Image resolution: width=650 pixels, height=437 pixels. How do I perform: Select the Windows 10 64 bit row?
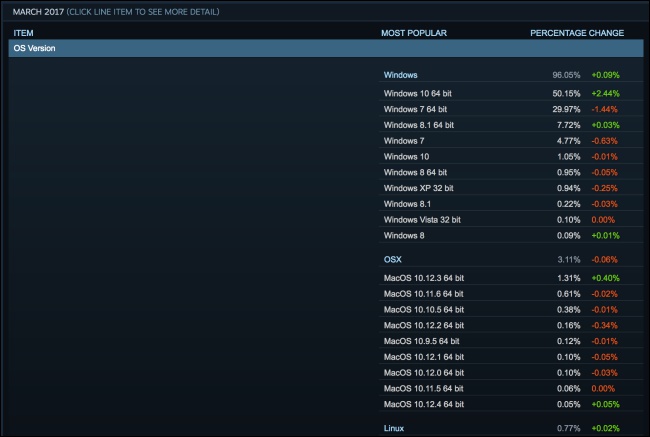coord(511,93)
